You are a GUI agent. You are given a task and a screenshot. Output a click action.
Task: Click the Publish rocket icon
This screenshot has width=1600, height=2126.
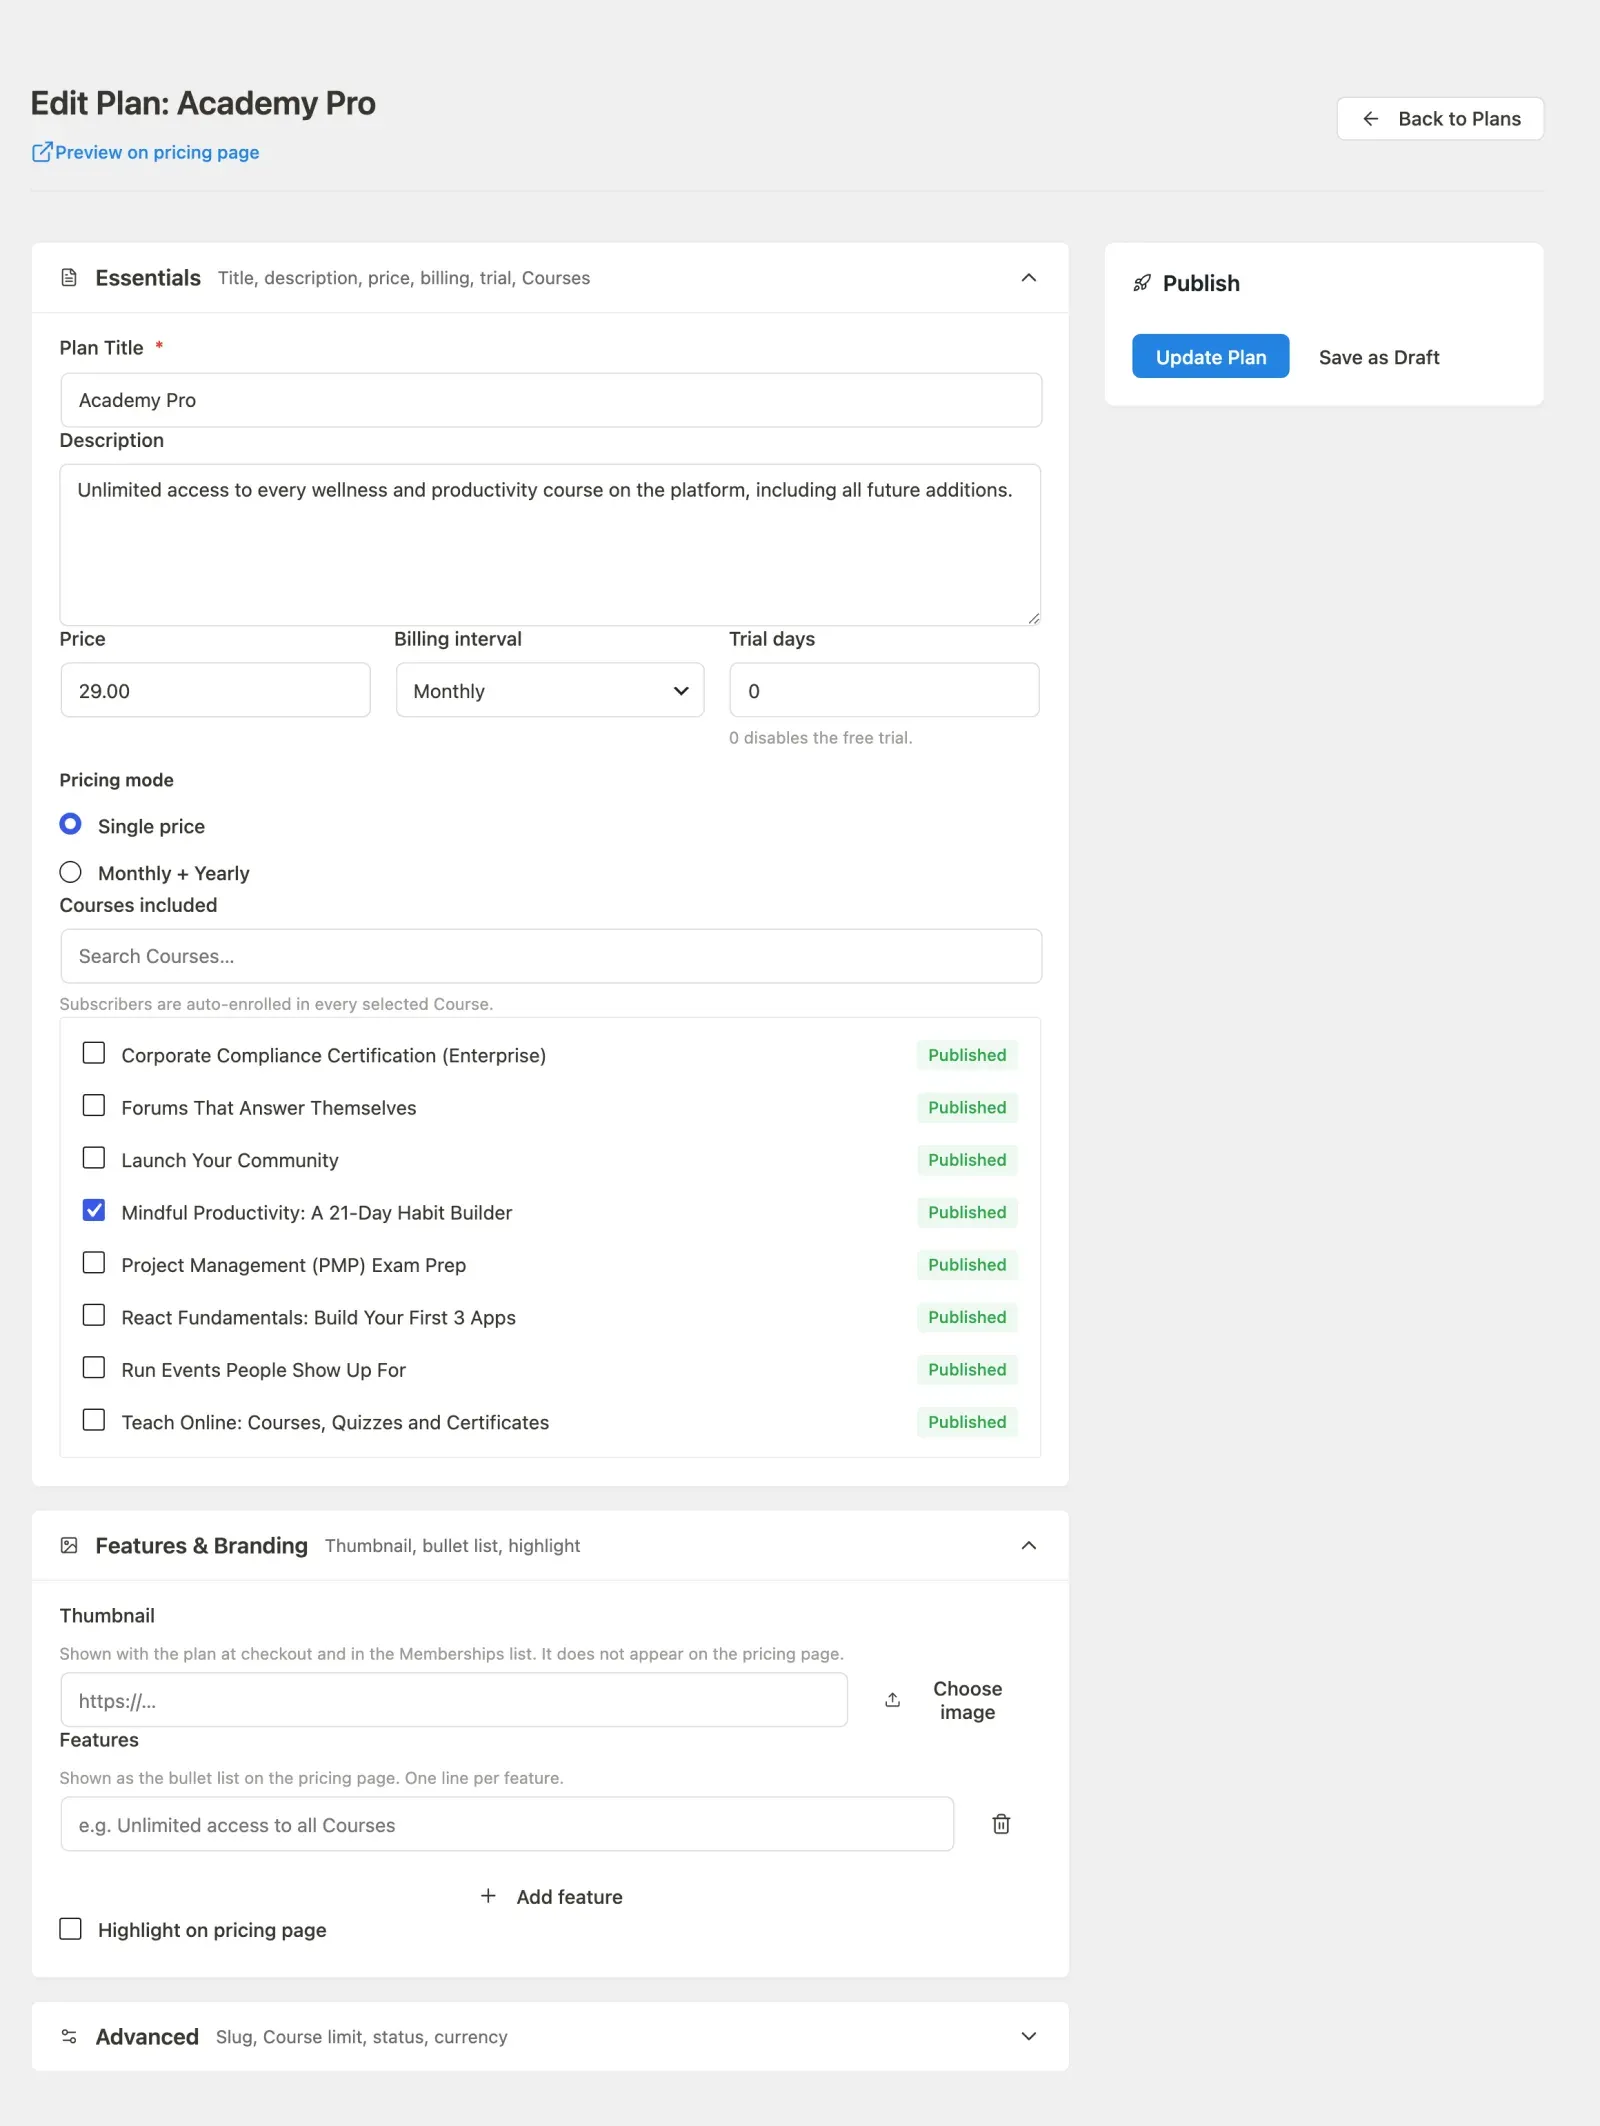point(1142,284)
